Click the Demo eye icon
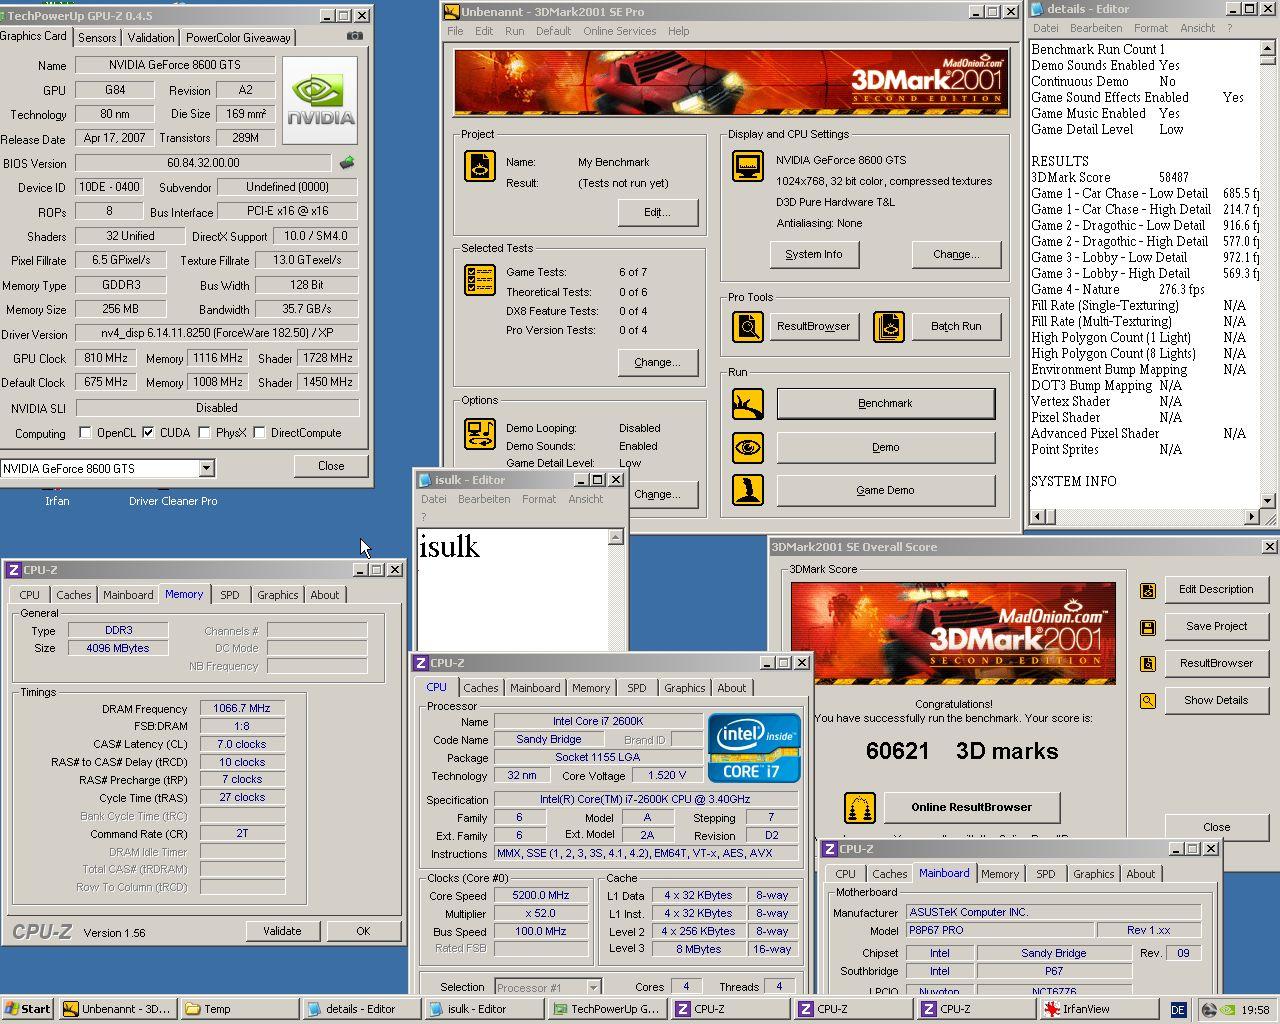Viewport: 1280px width, 1024px height. pos(748,447)
